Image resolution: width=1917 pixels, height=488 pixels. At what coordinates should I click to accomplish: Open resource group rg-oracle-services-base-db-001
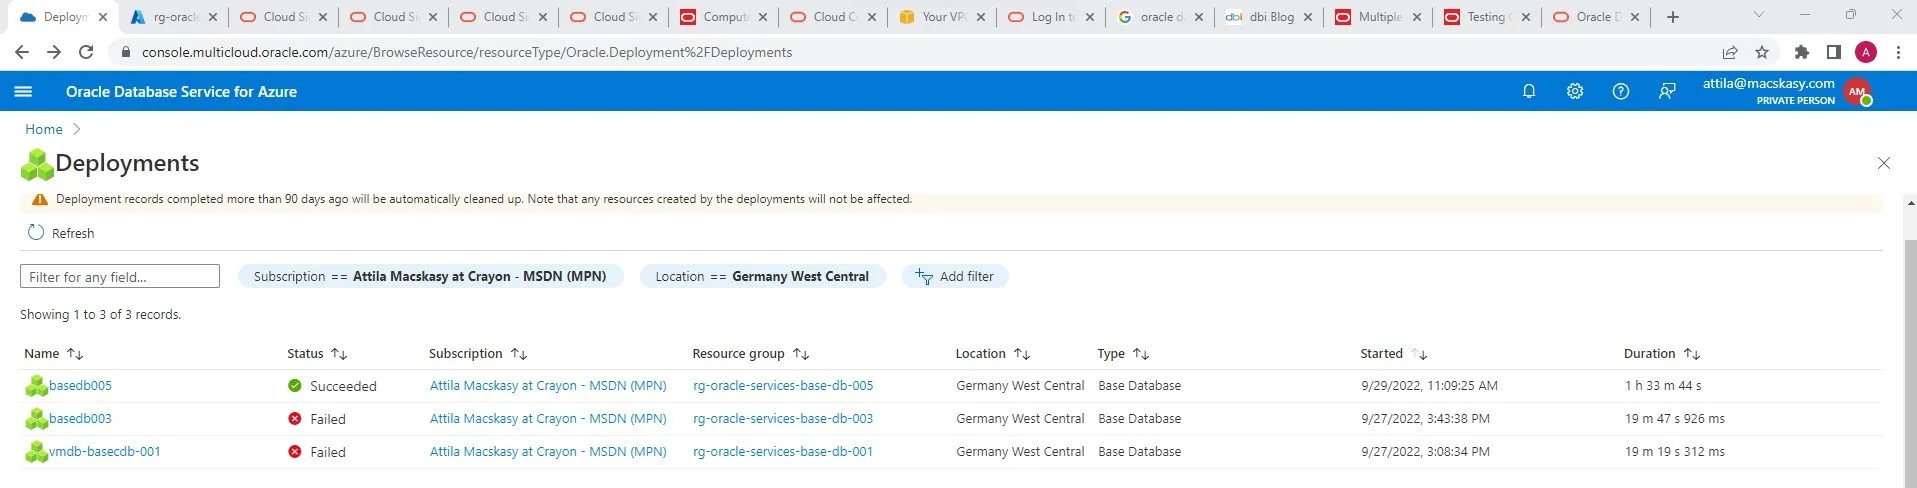tap(783, 451)
